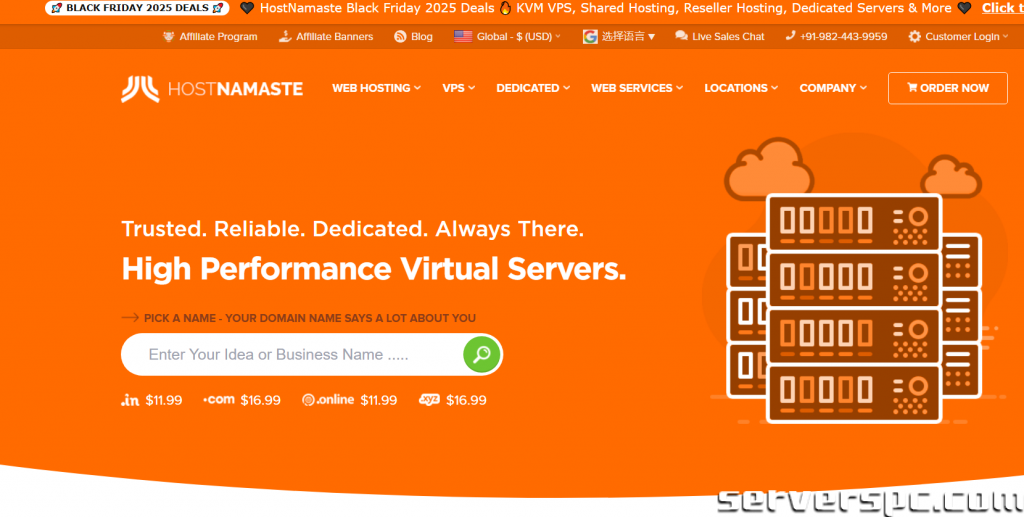Screen dimensions: 1024x517
Task: Show the Locations menu
Action: coord(741,88)
